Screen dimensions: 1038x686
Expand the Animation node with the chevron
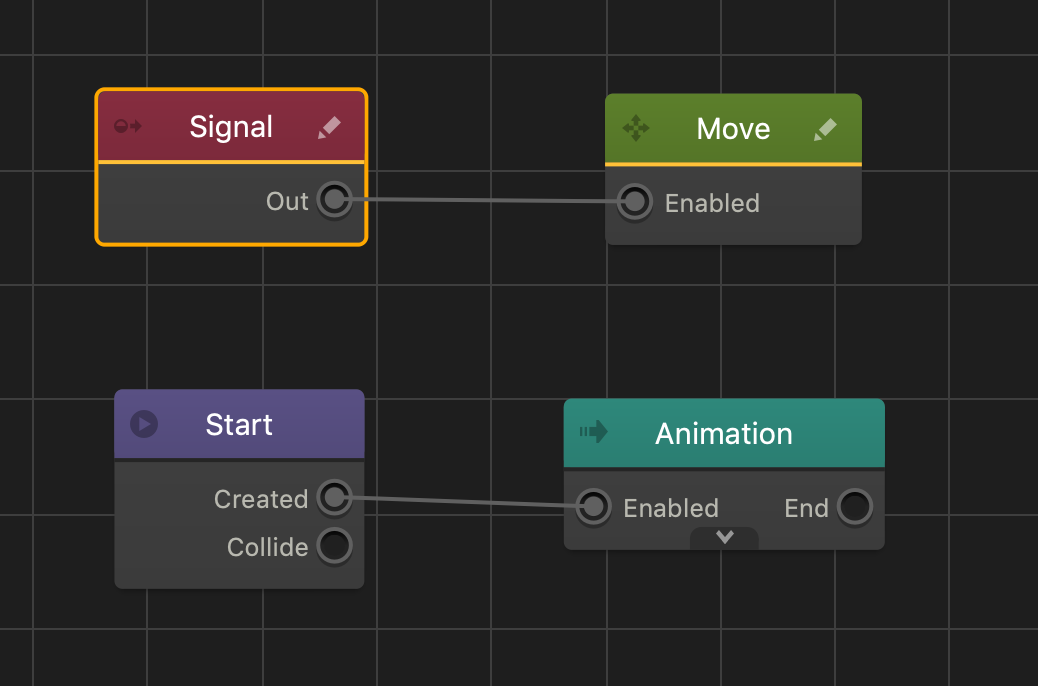click(725, 537)
